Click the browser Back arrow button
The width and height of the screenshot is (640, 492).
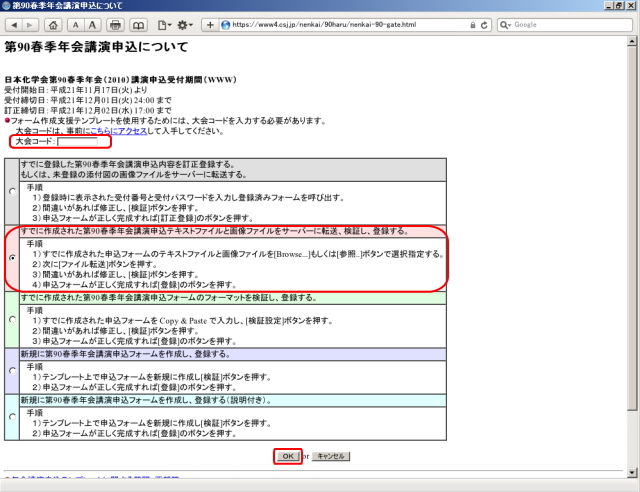coord(13,24)
